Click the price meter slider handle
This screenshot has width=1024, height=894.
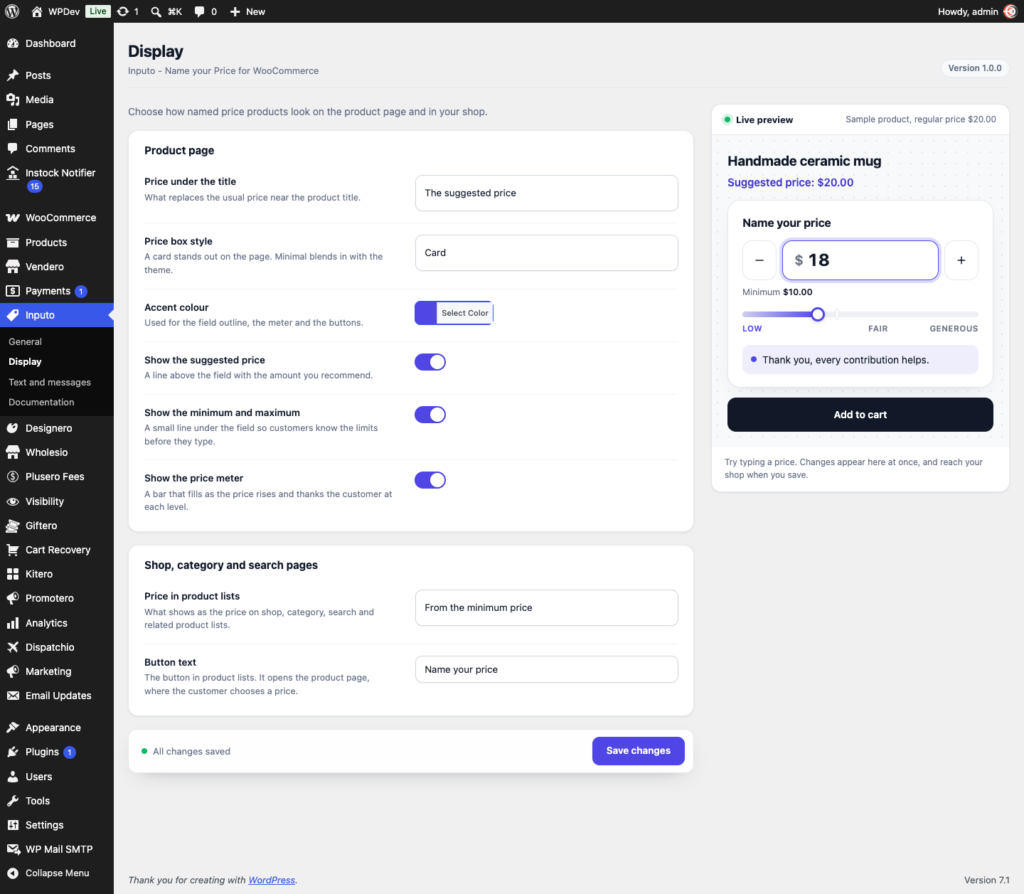coord(818,314)
